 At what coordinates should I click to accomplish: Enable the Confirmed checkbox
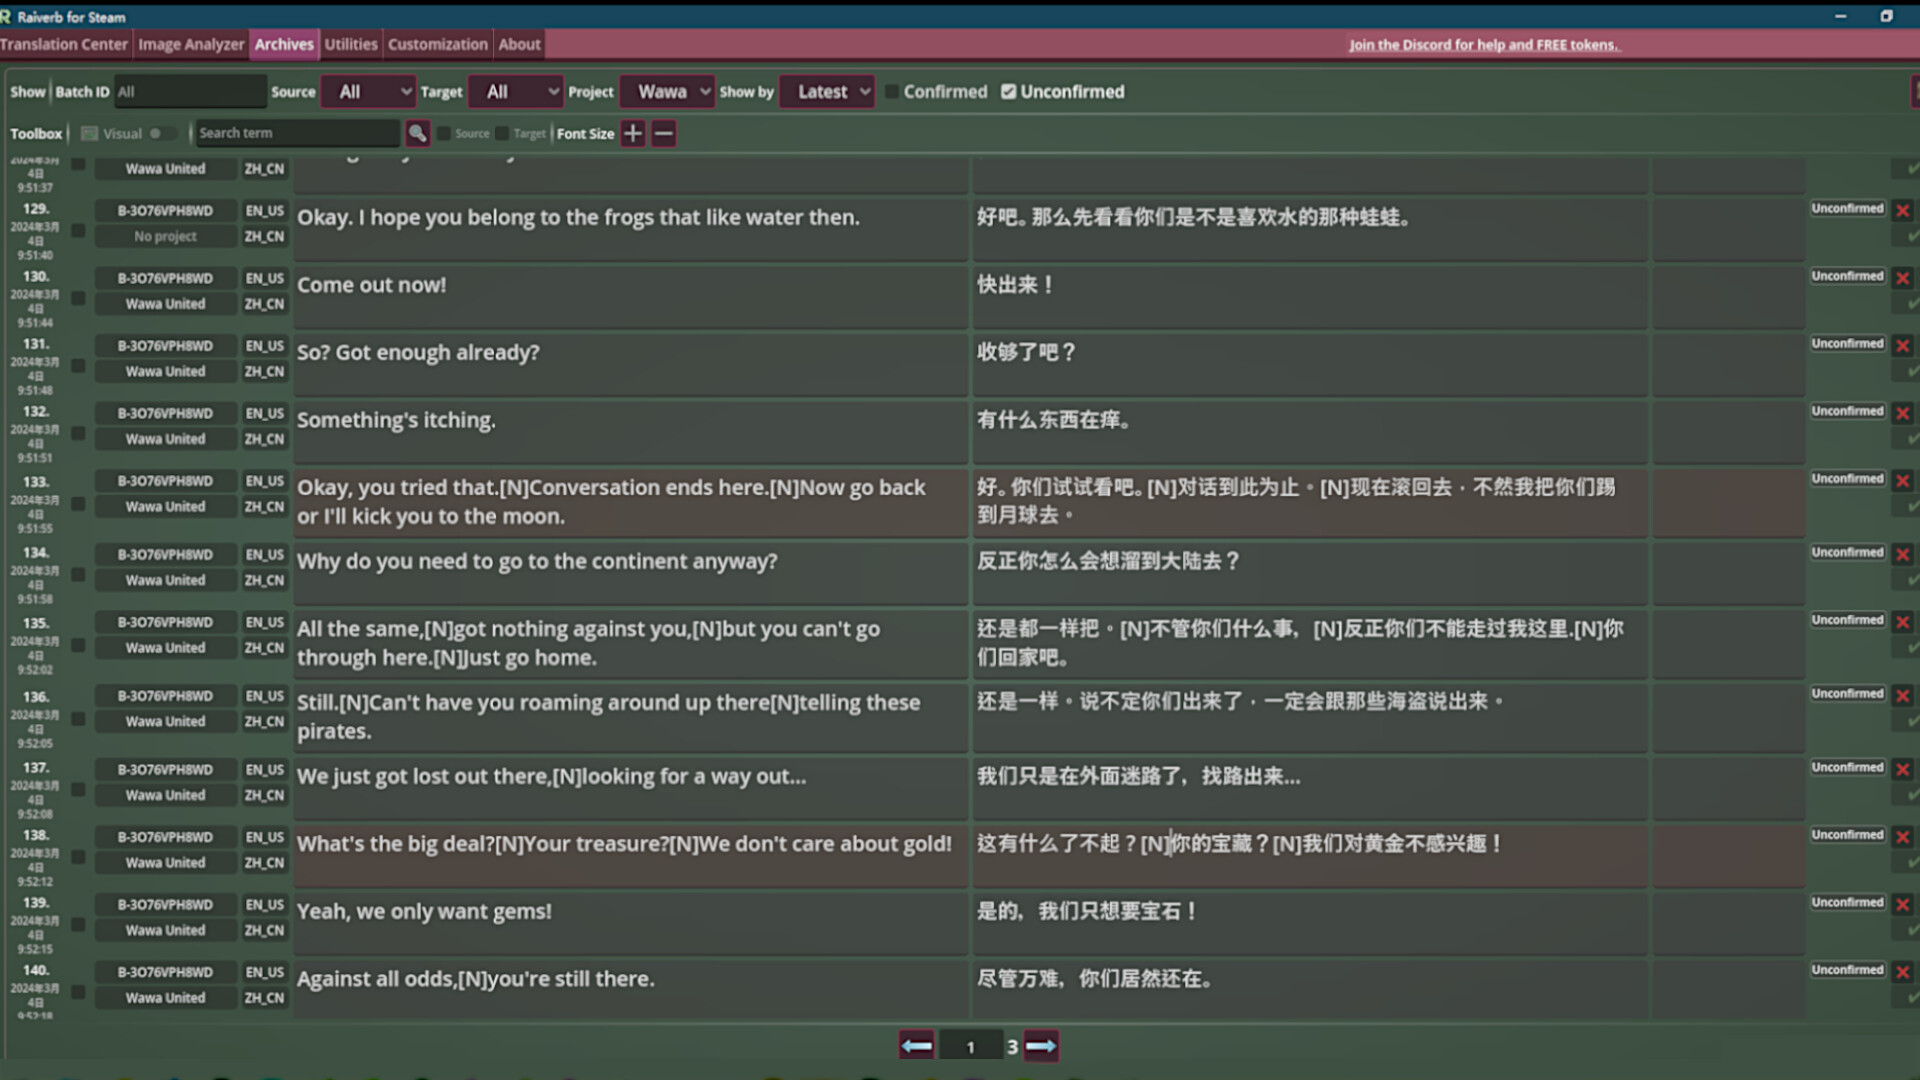coord(891,91)
